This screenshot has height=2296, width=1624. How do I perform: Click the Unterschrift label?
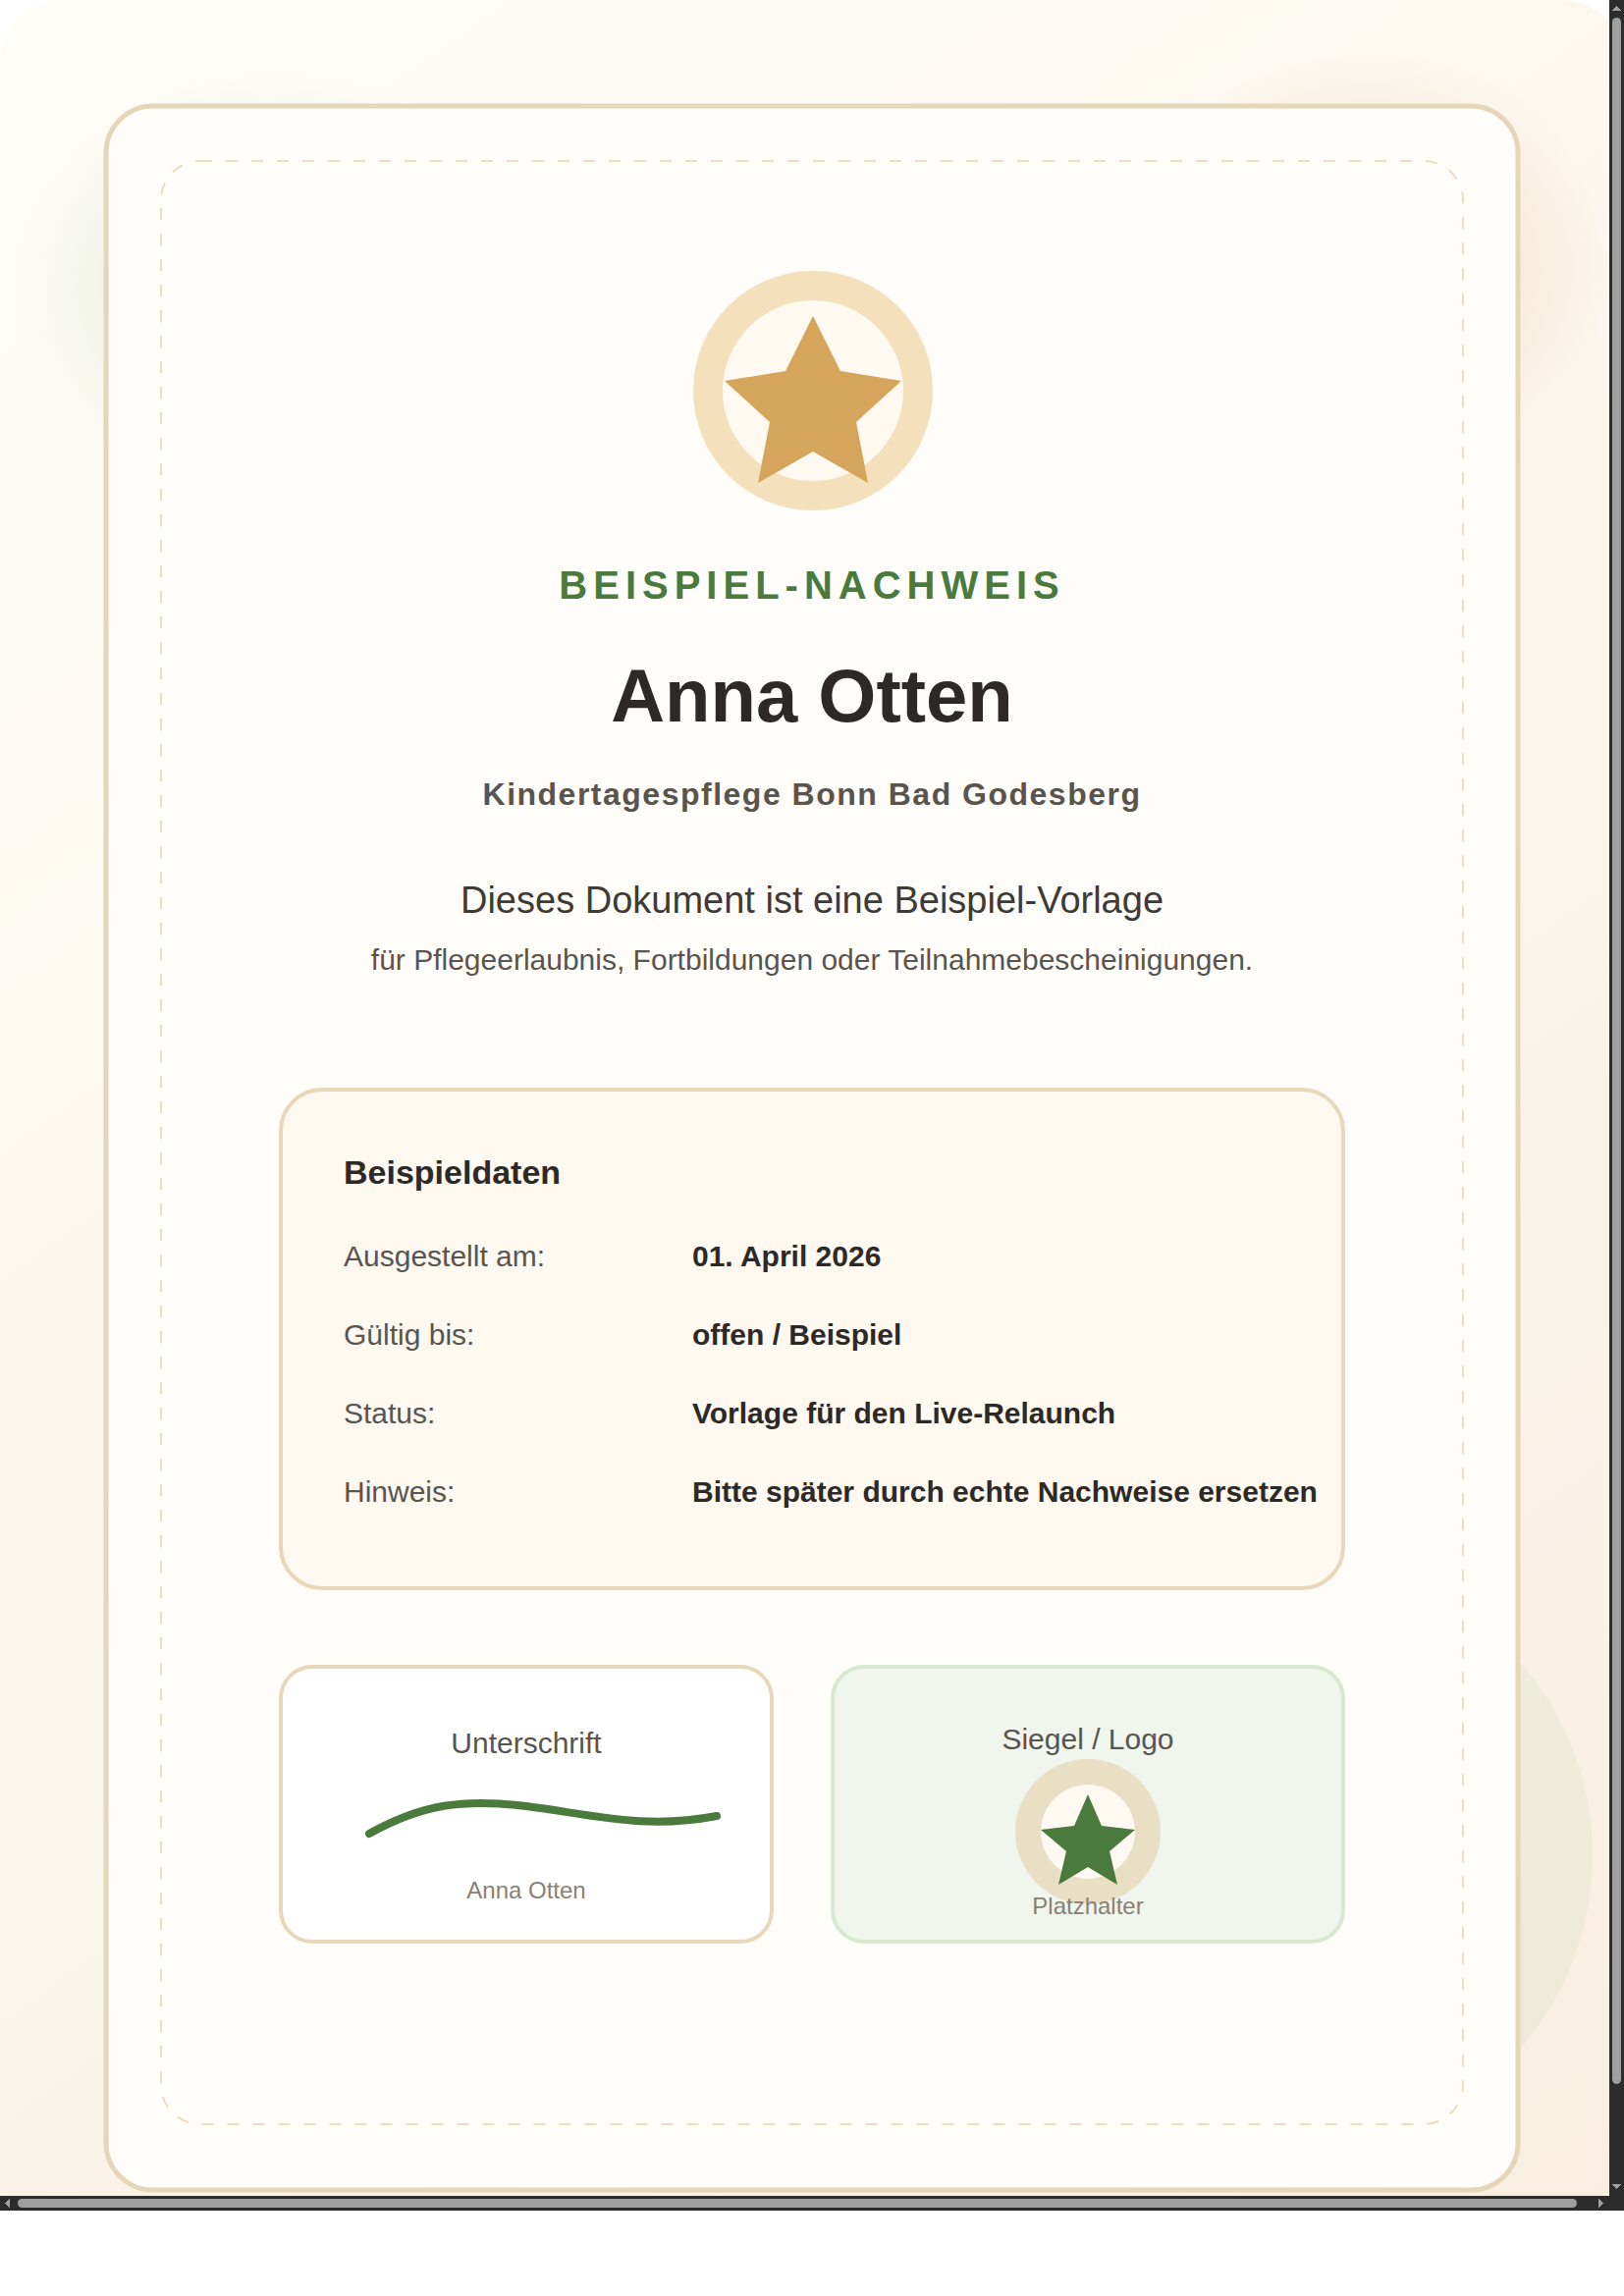(526, 1743)
